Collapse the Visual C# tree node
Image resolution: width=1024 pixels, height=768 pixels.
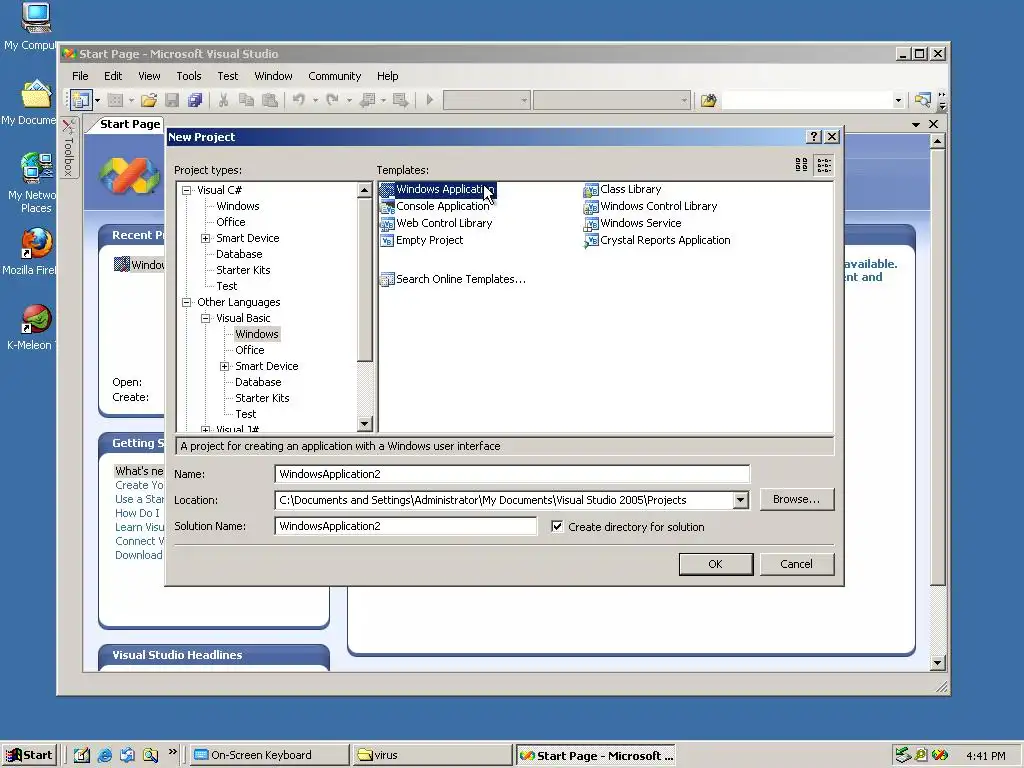point(187,190)
